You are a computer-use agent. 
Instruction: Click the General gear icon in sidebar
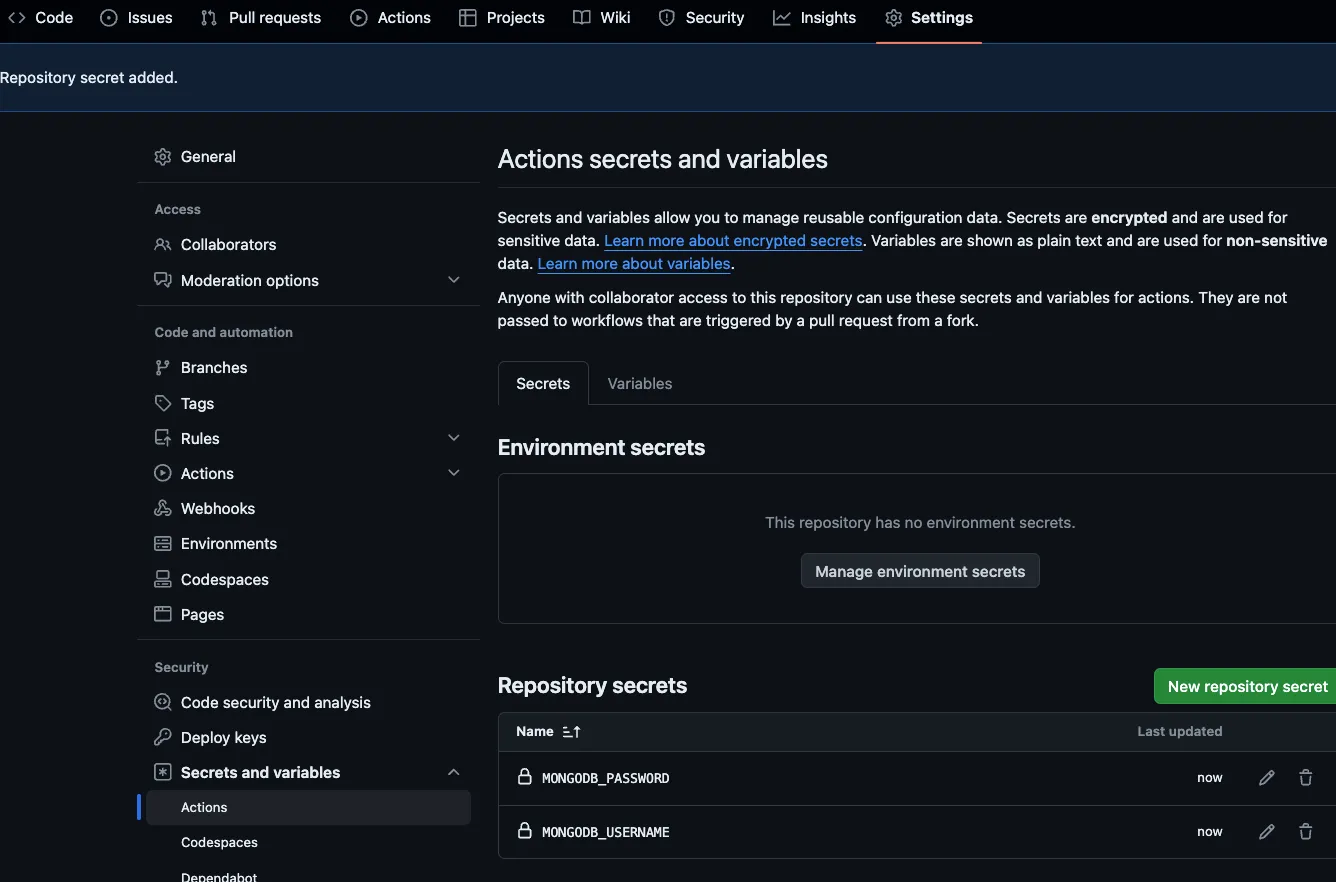tap(163, 157)
